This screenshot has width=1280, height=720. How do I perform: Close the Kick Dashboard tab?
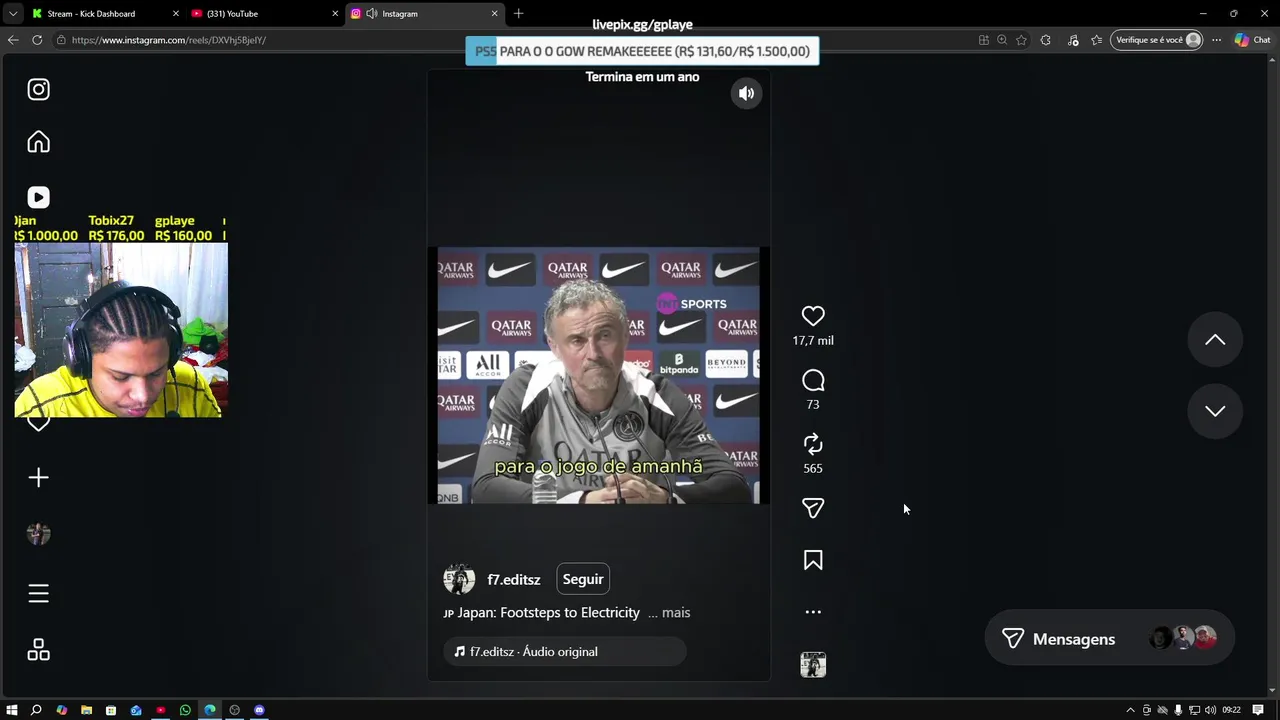tap(176, 14)
